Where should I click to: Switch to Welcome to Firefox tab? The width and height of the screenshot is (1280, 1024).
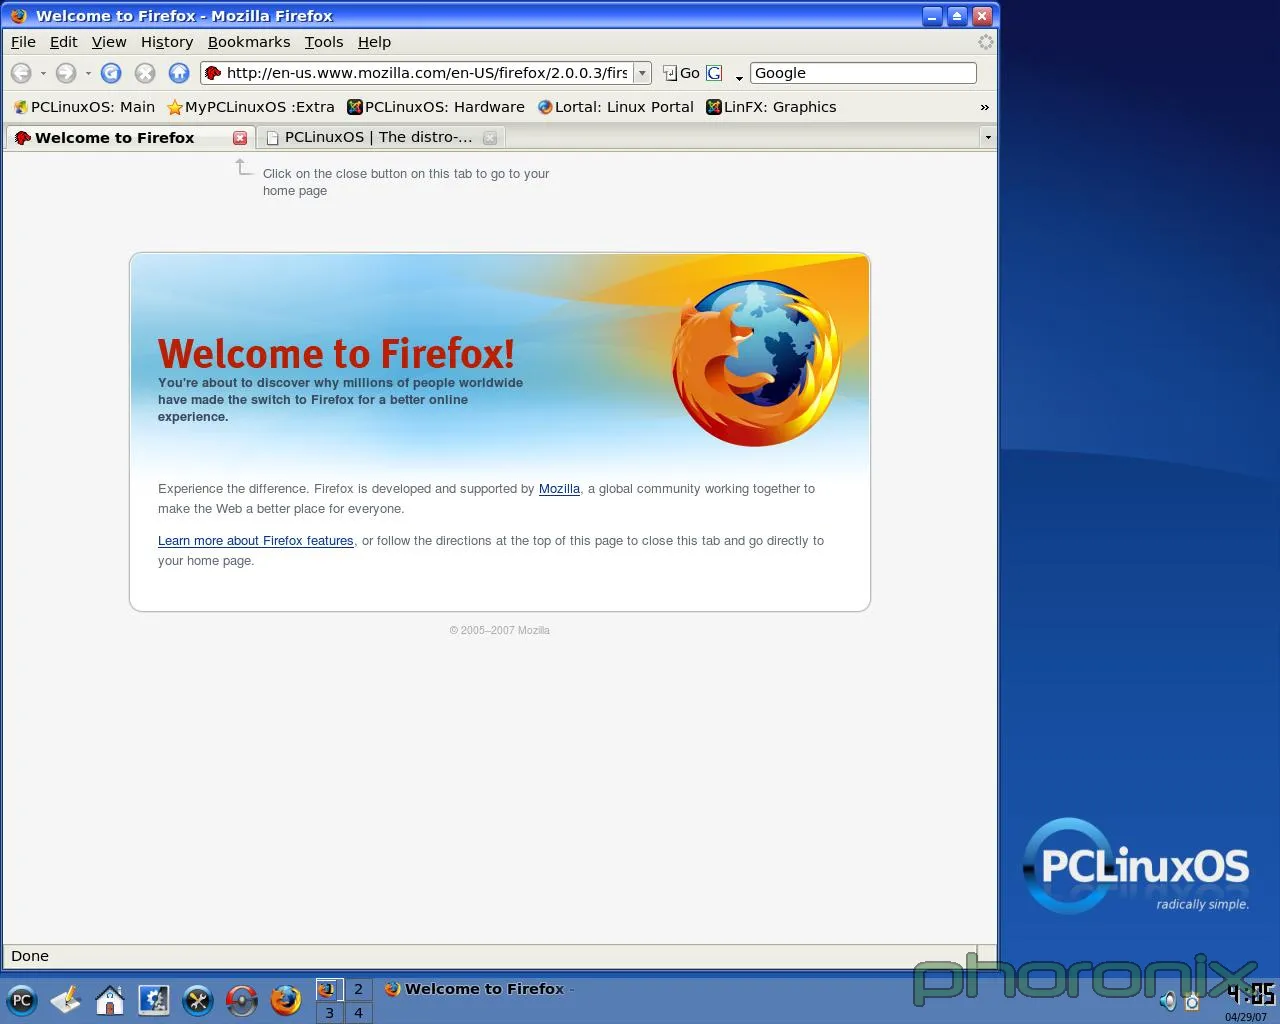[x=130, y=138]
